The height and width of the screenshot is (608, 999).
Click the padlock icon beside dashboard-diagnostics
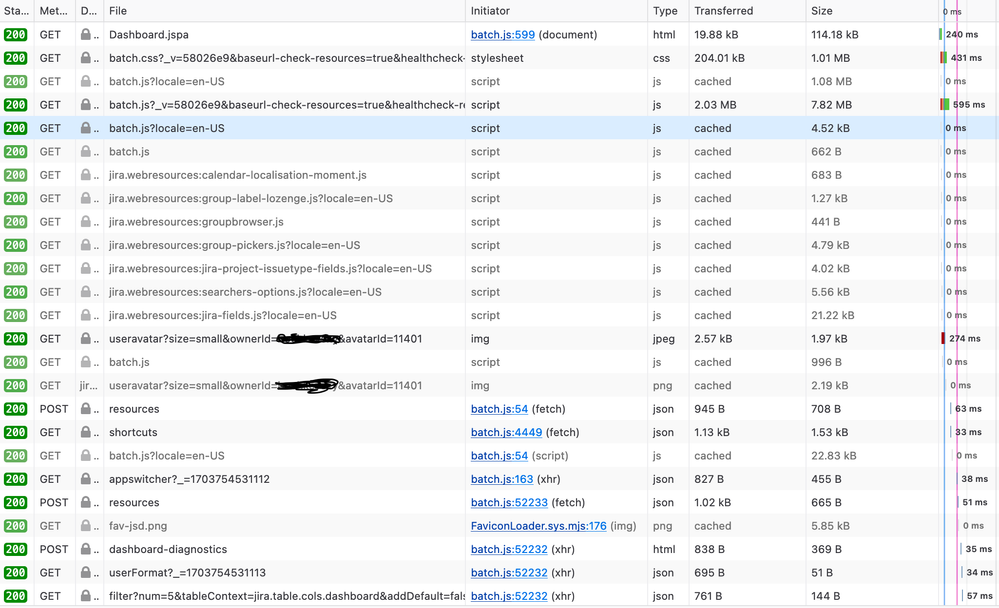tap(86, 549)
